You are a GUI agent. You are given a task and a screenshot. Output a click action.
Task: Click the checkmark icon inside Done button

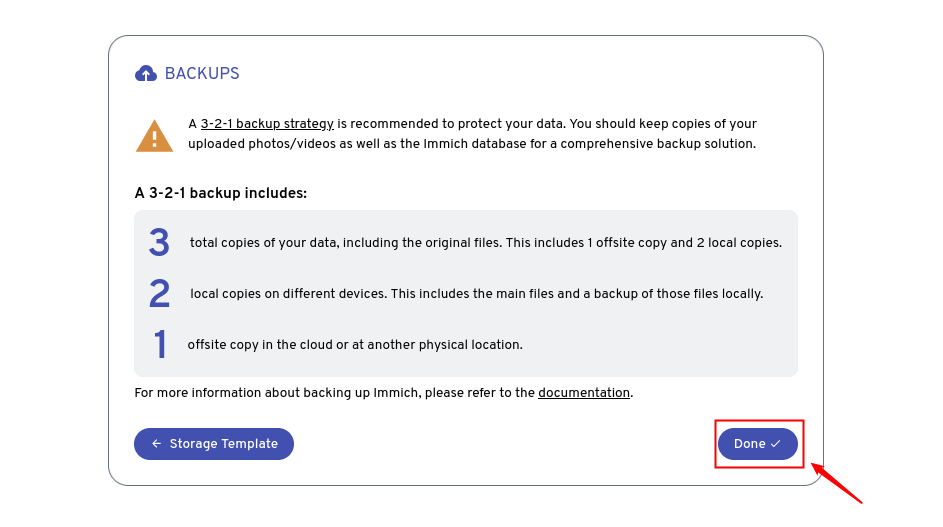pyautogui.click(x=776, y=444)
